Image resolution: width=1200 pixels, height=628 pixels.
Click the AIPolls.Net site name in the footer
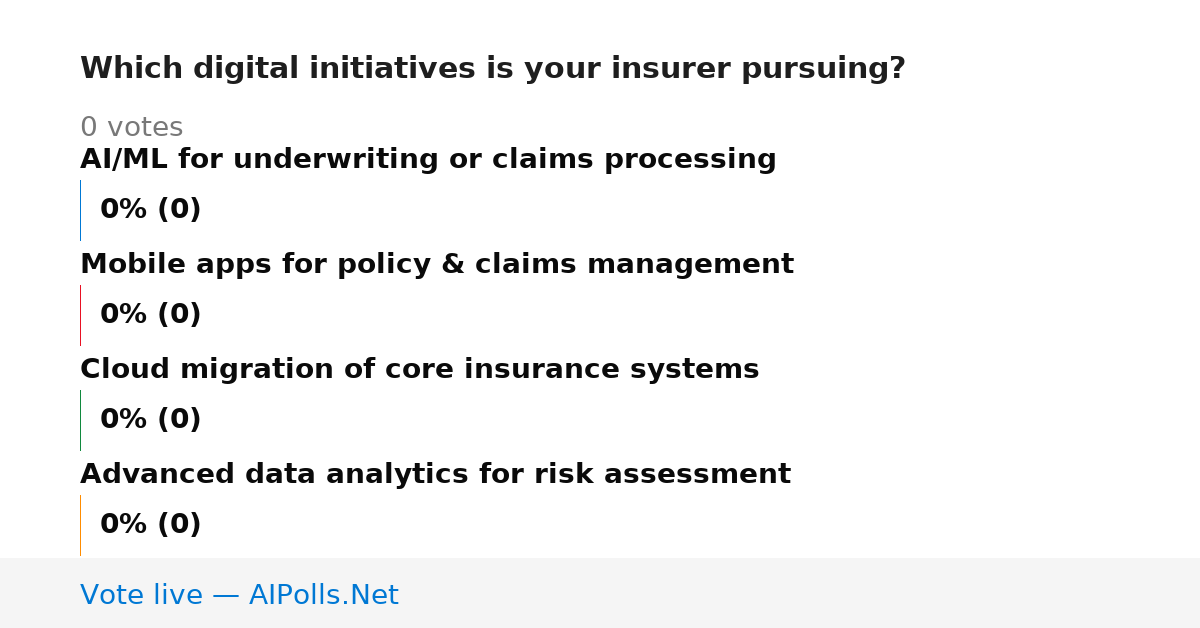click(323, 595)
